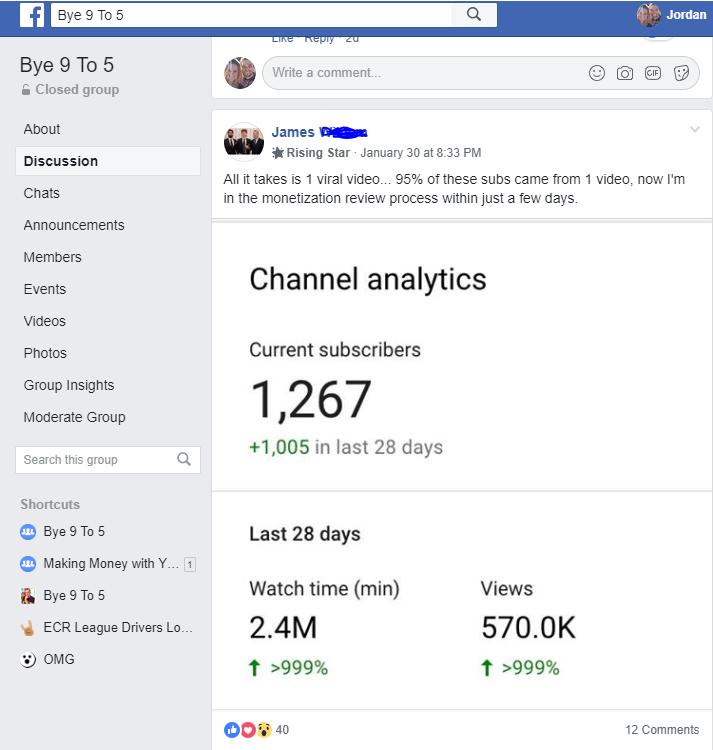Open James's profile photo on the post
Viewport: 713px width, 750px height.
244,142
